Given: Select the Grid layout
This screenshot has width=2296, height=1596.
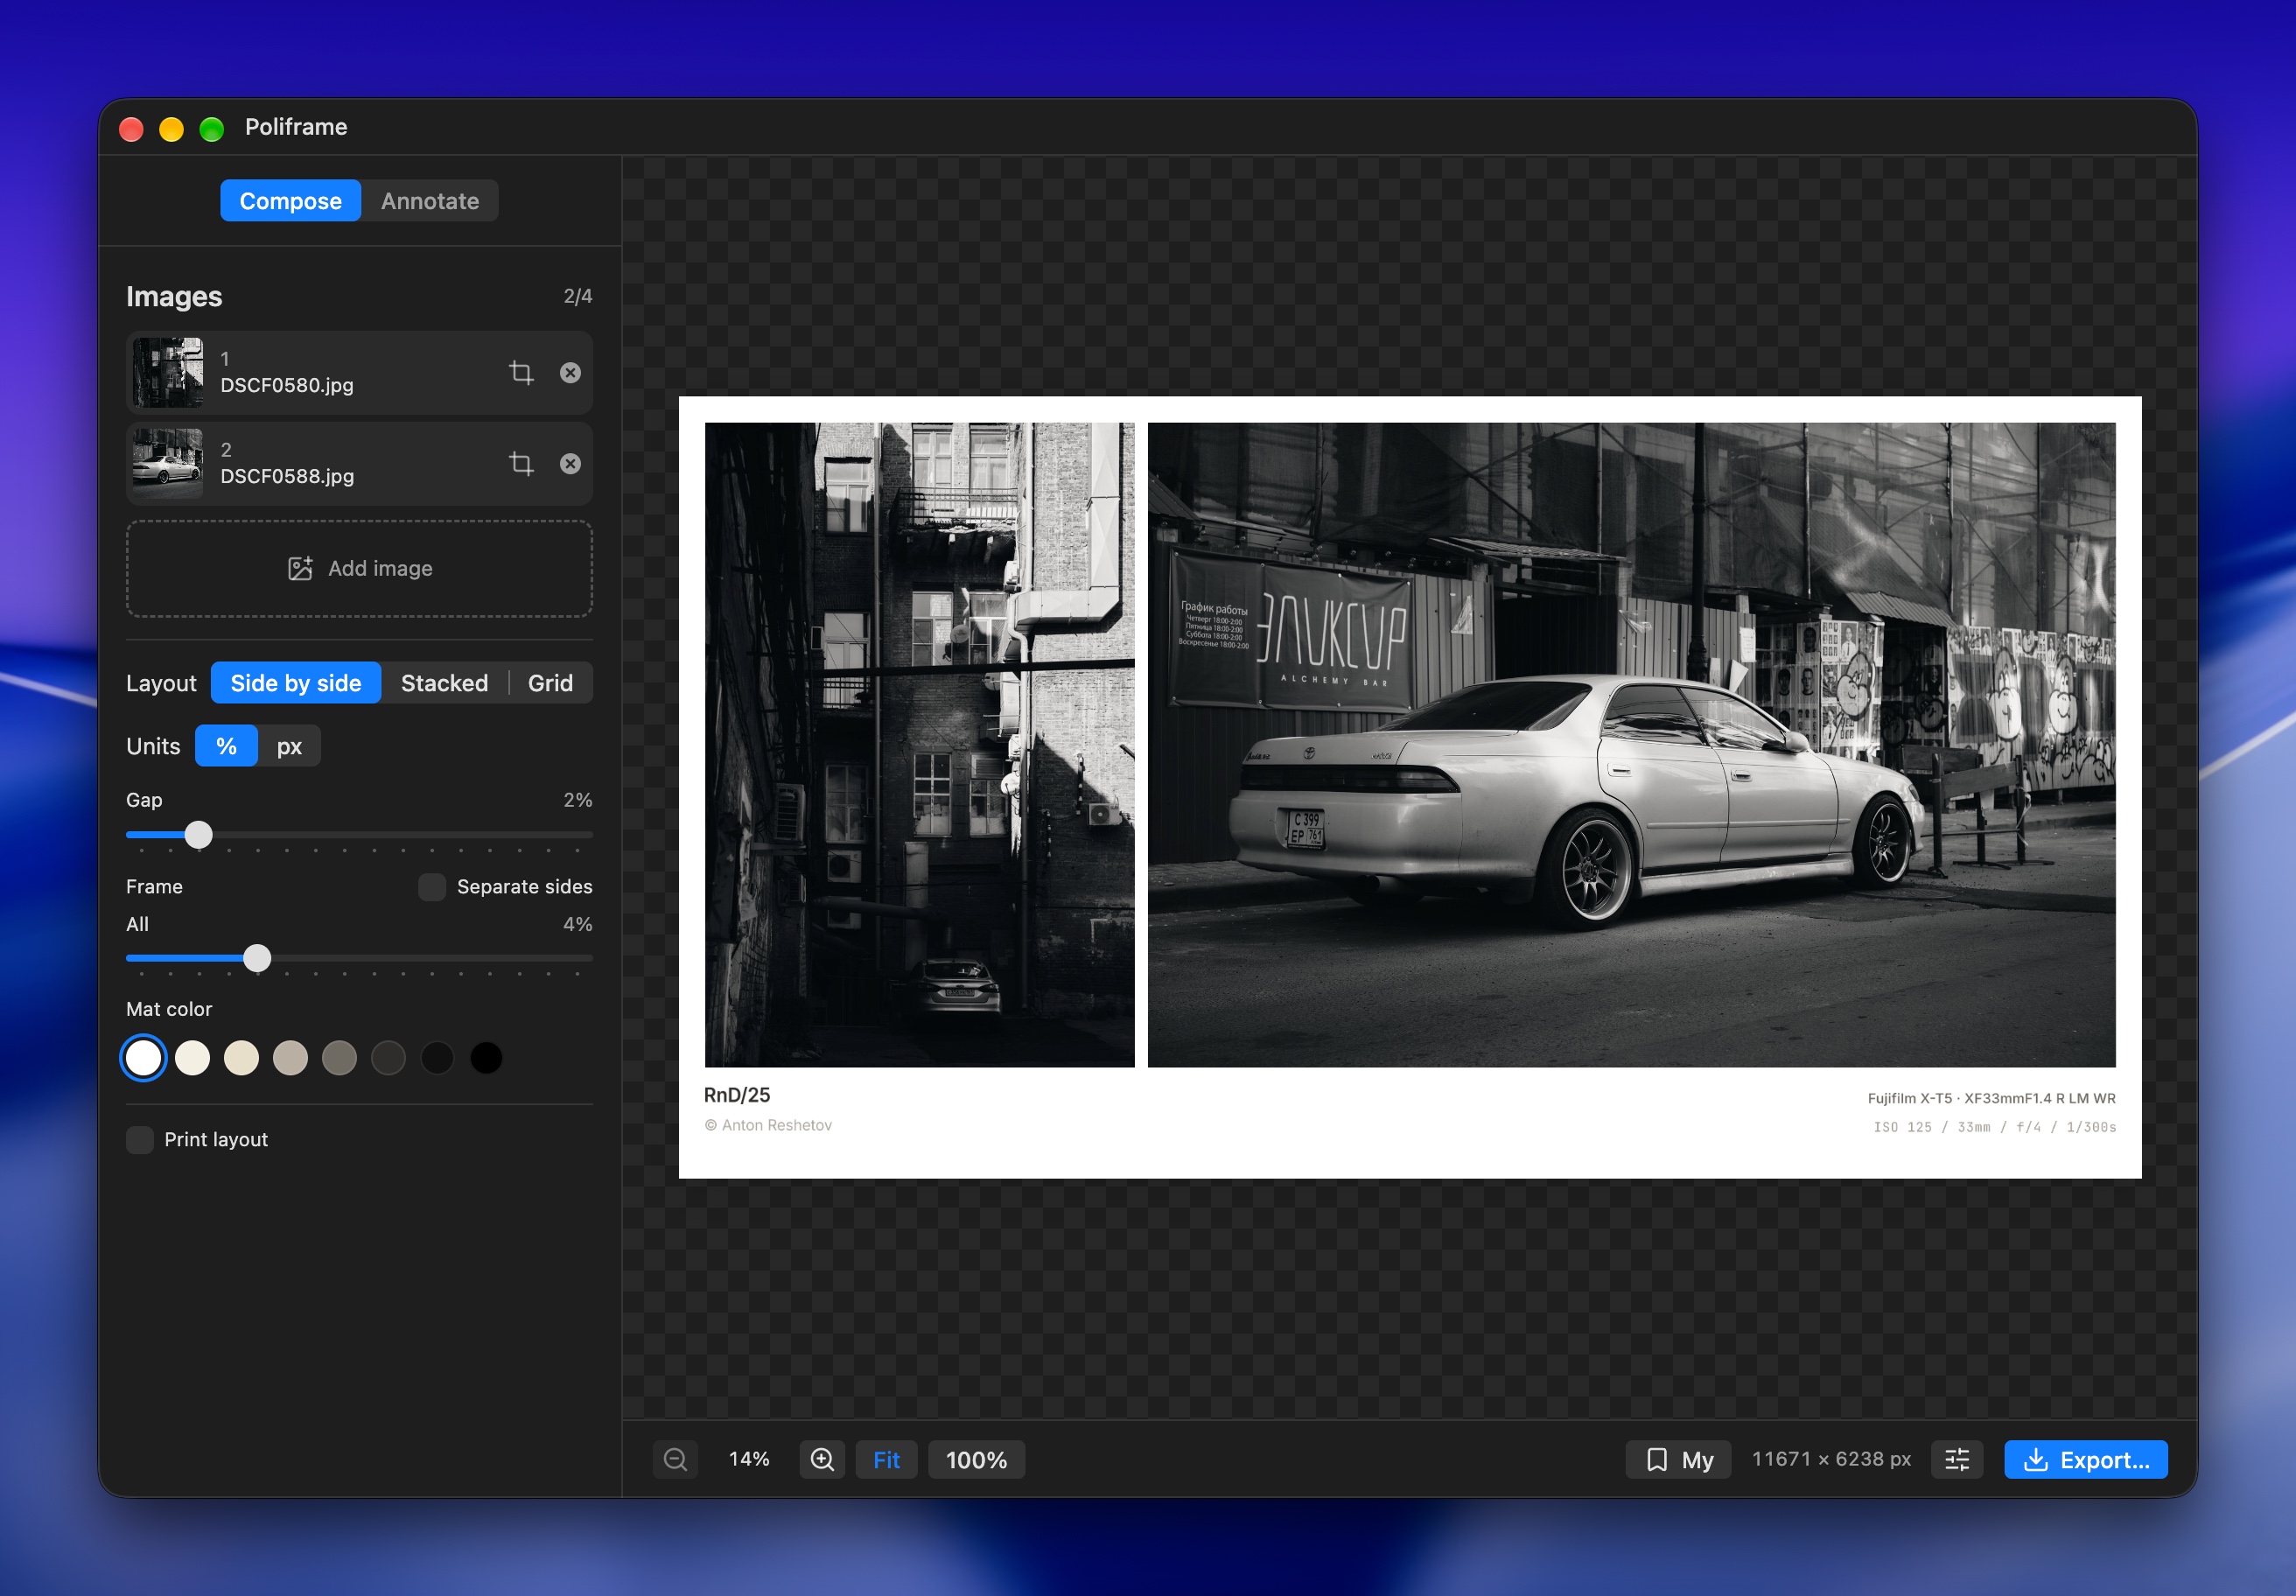Looking at the screenshot, I should pyautogui.click(x=551, y=683).
